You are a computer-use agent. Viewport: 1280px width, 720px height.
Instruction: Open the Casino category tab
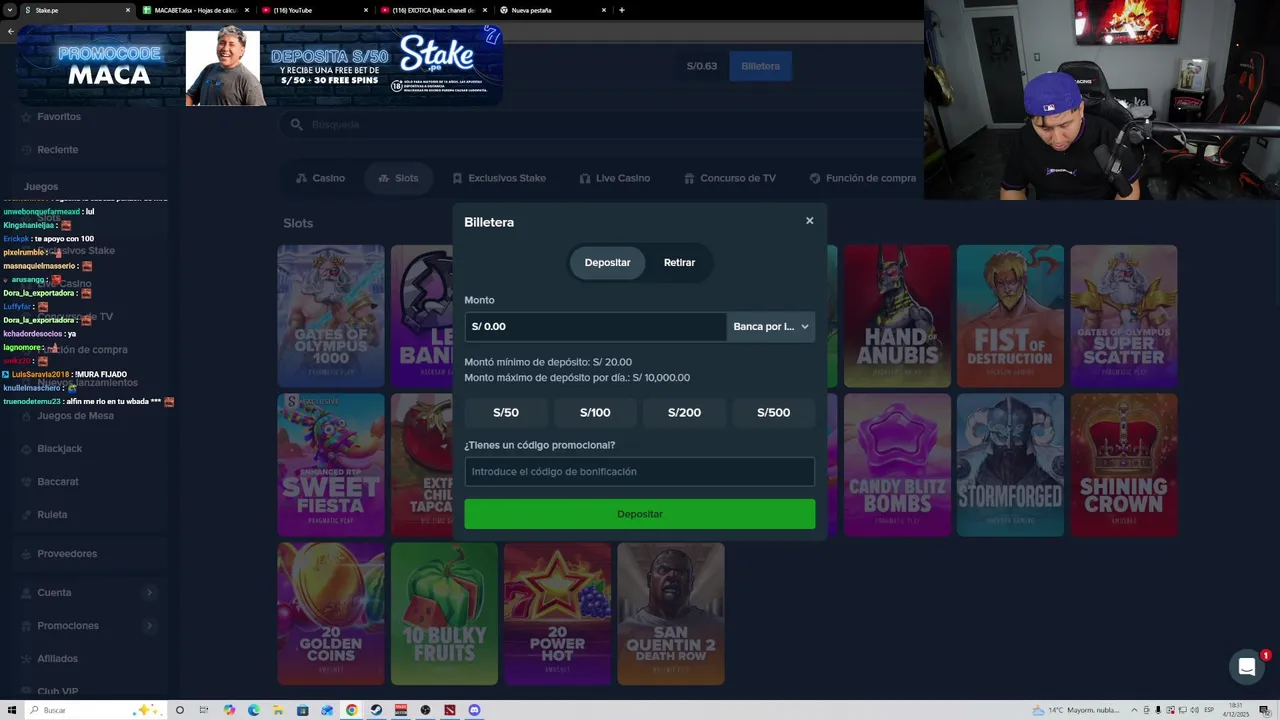click(x=320, y=178)
